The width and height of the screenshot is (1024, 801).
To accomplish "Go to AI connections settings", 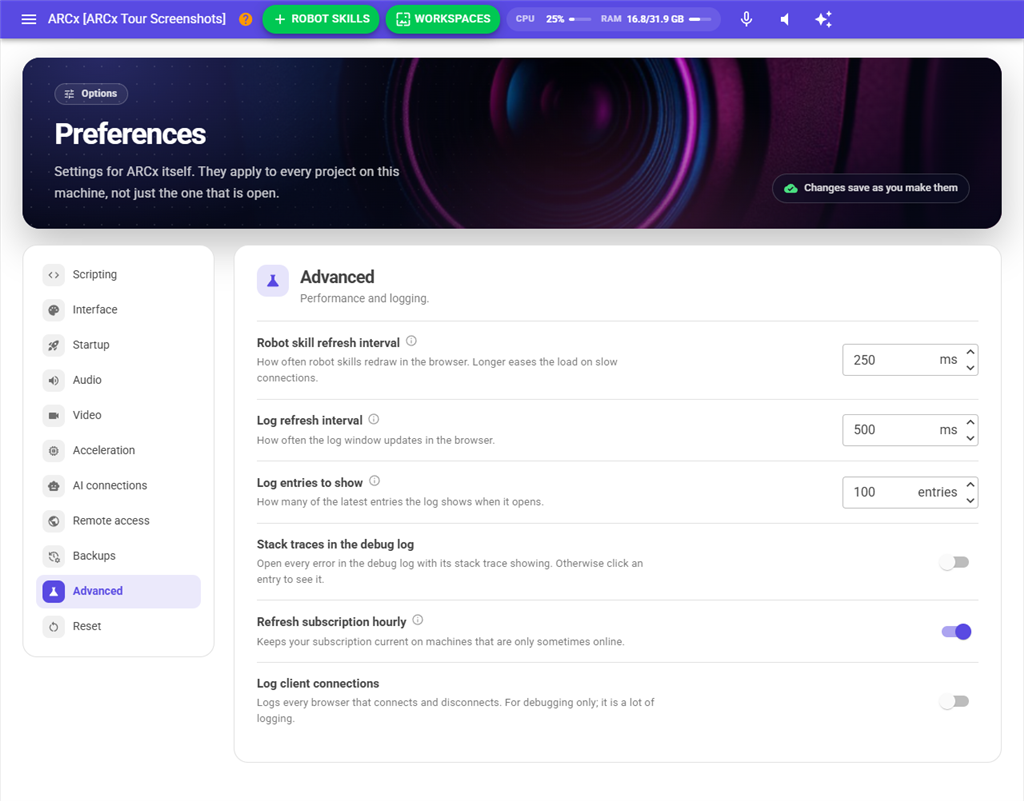I will click(x=118, y=486).
